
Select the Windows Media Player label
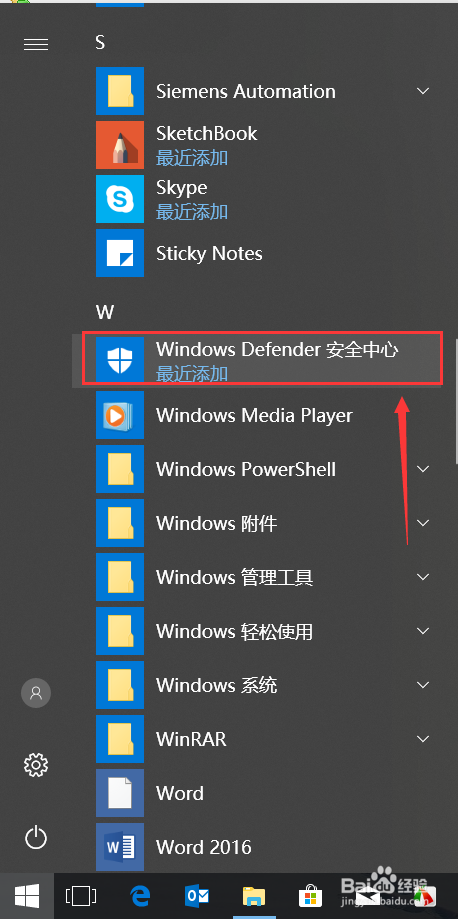coord(255,416)
